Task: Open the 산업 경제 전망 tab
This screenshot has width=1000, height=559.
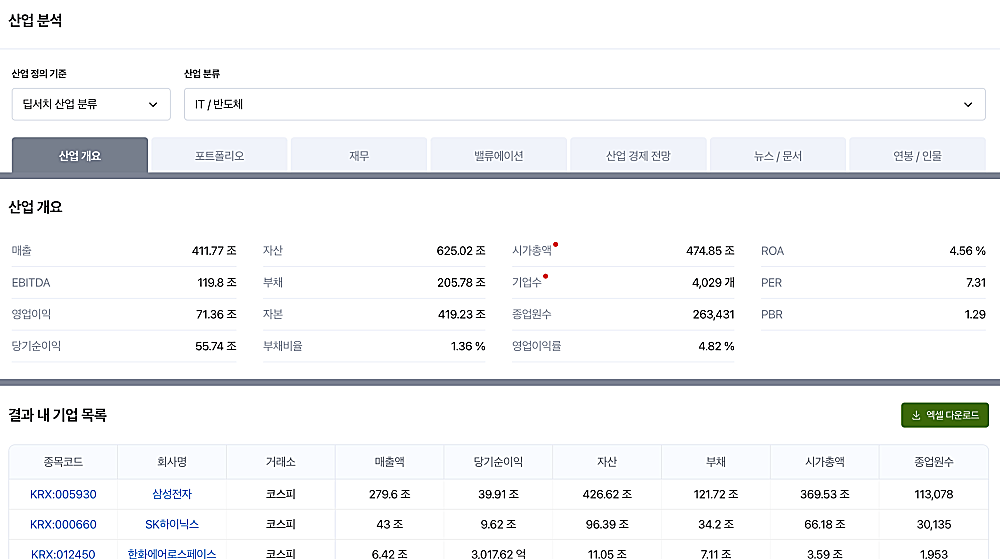Action: coord(638,156)
